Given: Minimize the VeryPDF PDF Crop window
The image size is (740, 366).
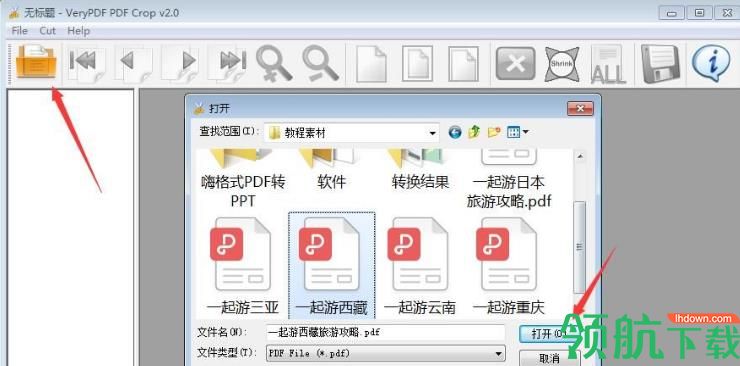Looking at the screenshot, I should click(x=671, y=13).
